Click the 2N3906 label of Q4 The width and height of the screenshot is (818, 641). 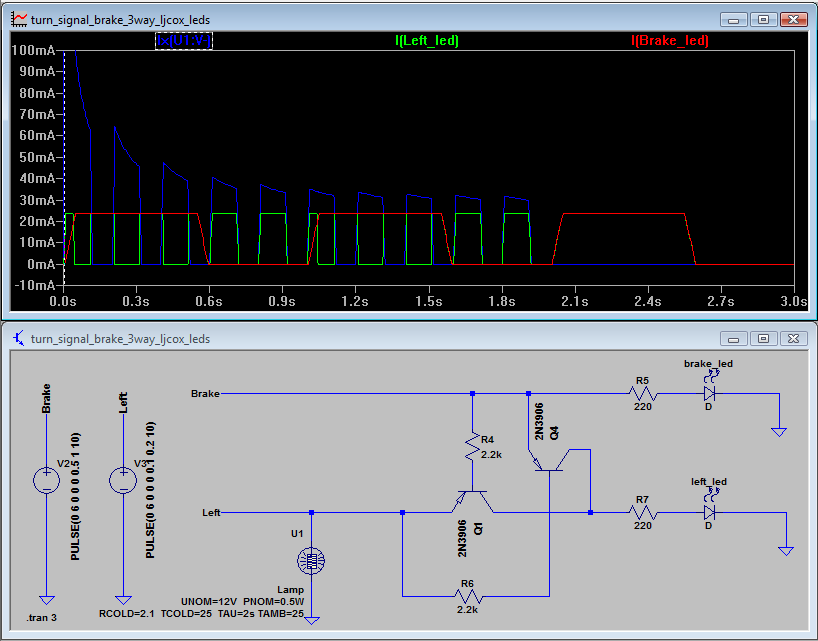(539, 421)
